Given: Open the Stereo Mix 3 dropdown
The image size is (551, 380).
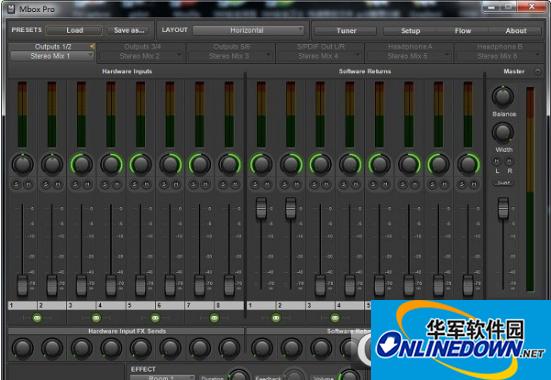Looking at the screenshot, I should click(231, 56).
